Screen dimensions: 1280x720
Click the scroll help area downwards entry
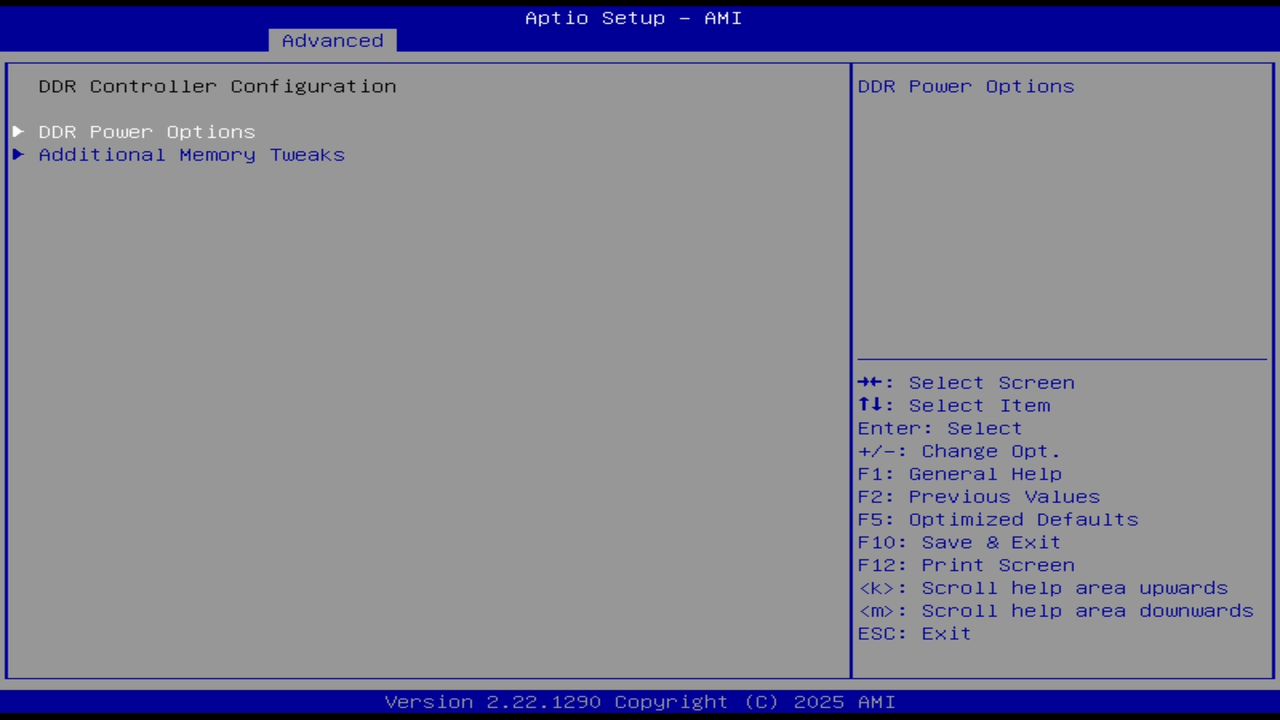pyautogui.click(x=1055, y=611)
